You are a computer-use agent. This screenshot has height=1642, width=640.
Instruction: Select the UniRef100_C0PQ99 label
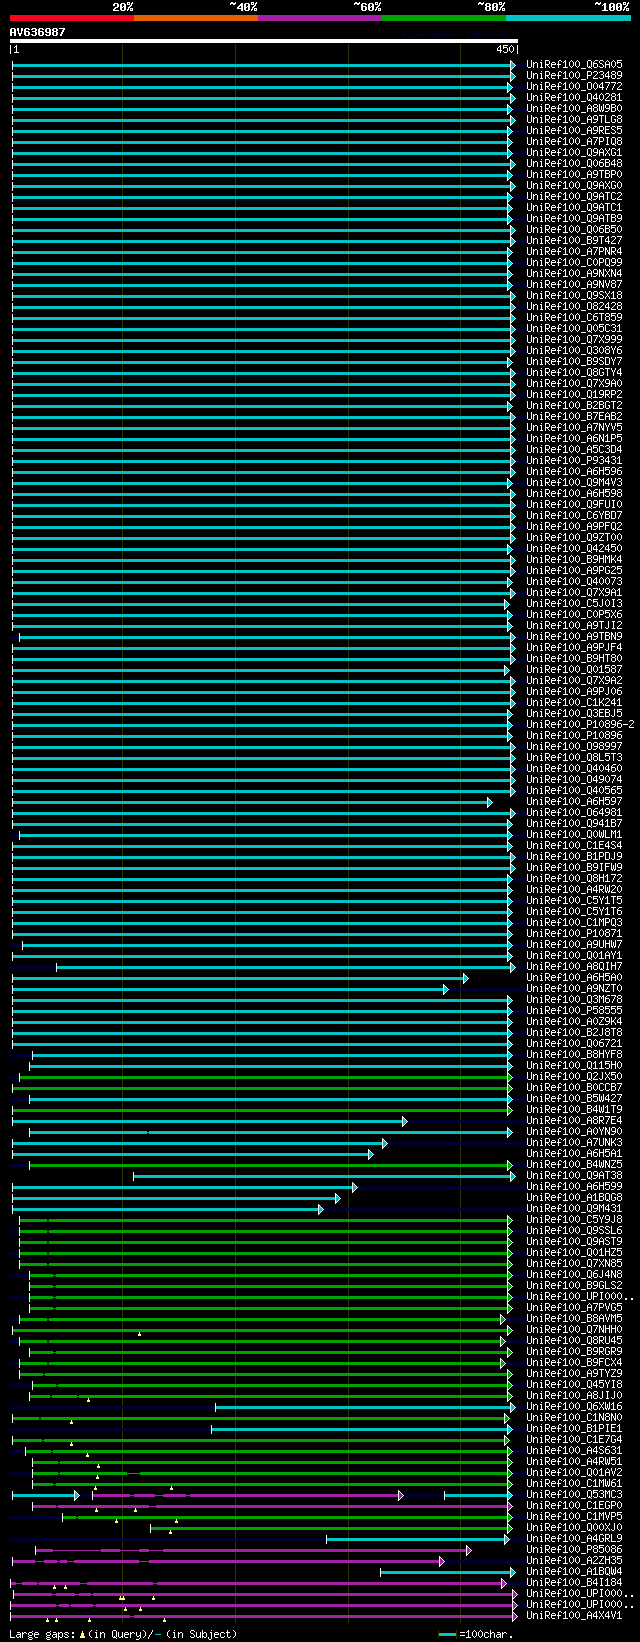[574, 262]
